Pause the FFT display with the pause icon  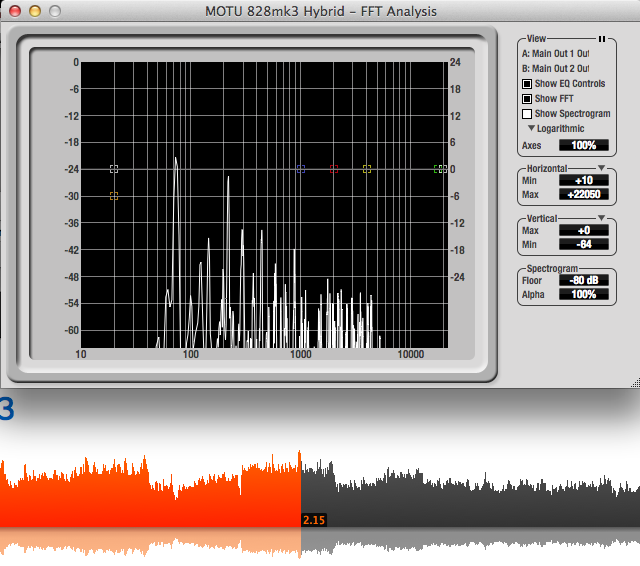coord(602,39)
